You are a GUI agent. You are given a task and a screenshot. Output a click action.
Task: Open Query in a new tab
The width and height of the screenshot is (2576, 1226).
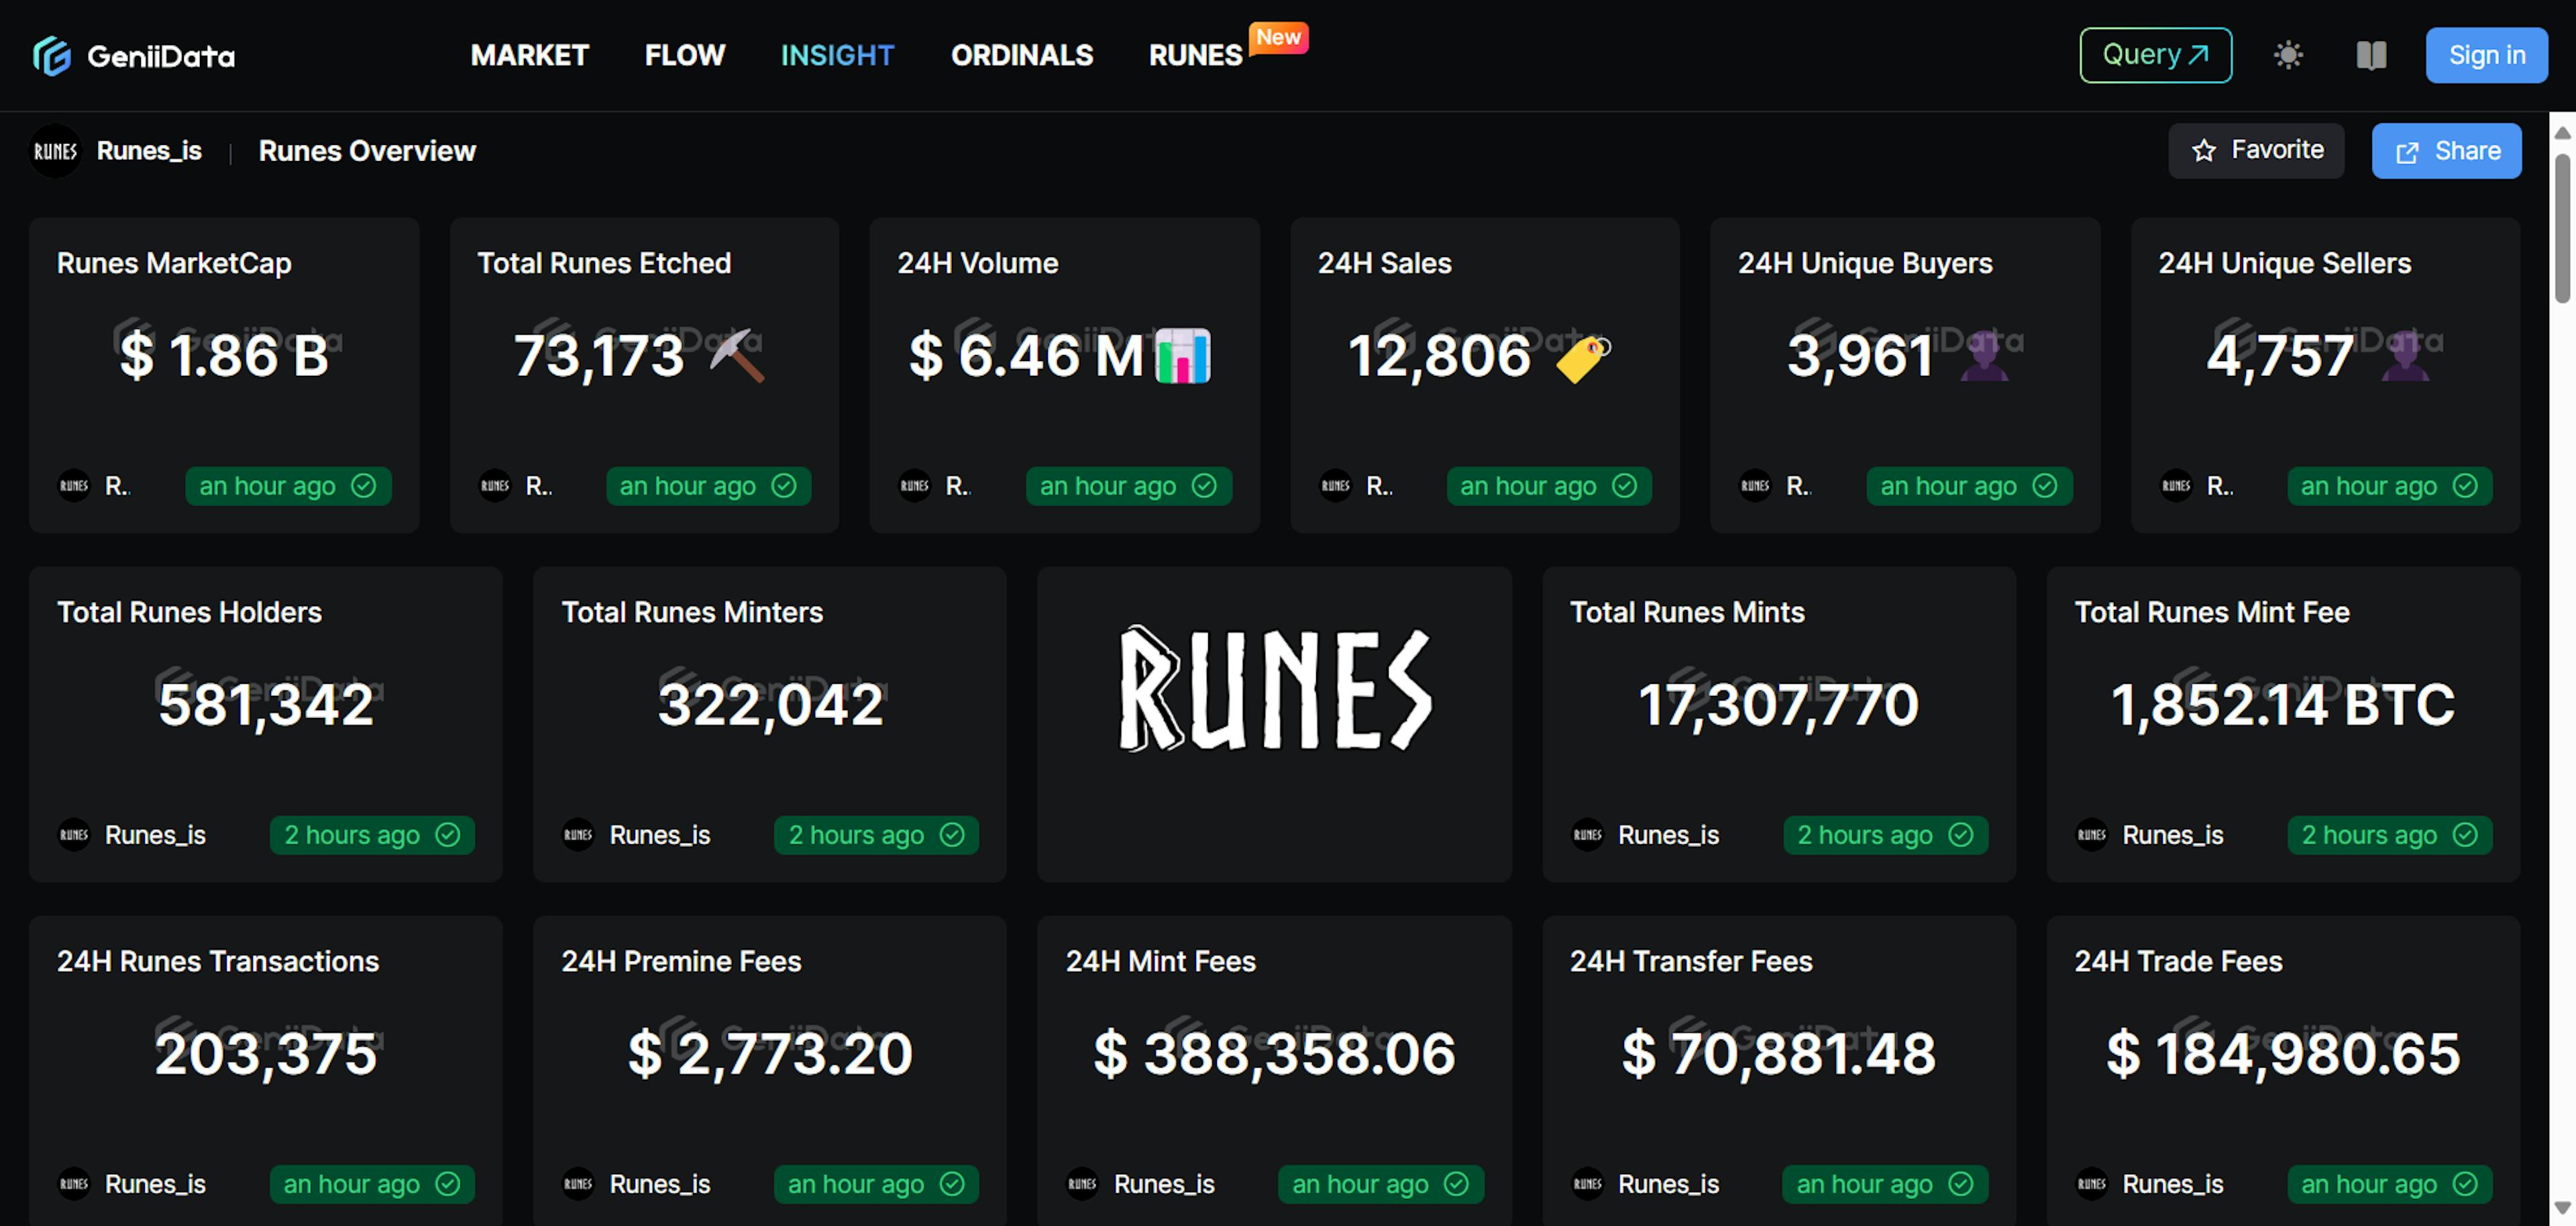pos(2155,55)
